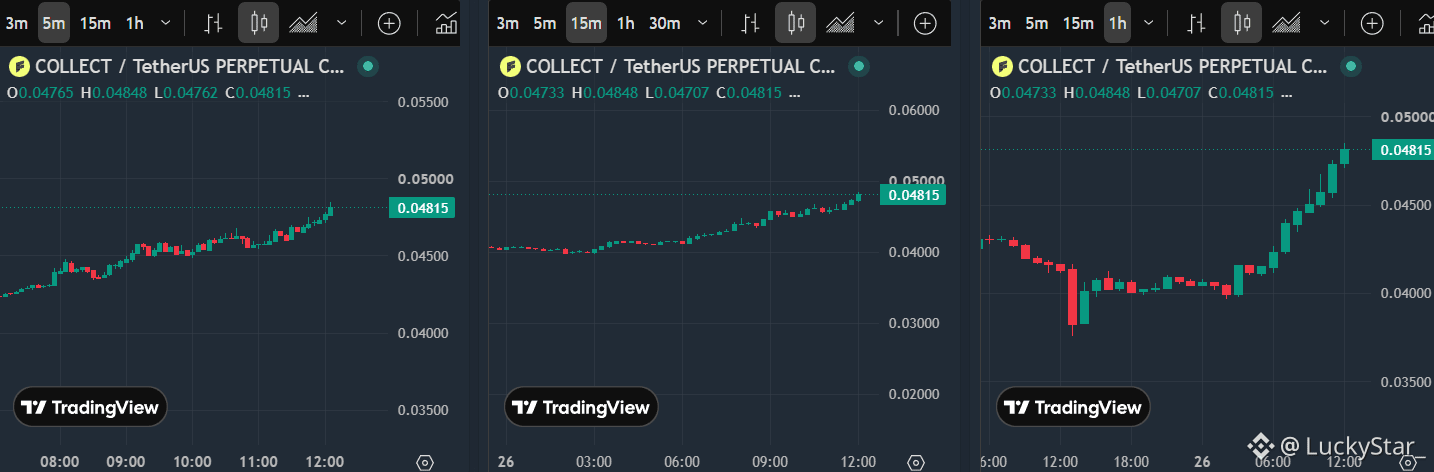The image size is (1434, 472).
Task: Select 5m interval in the 1h chart panel
Action: 1037,23
